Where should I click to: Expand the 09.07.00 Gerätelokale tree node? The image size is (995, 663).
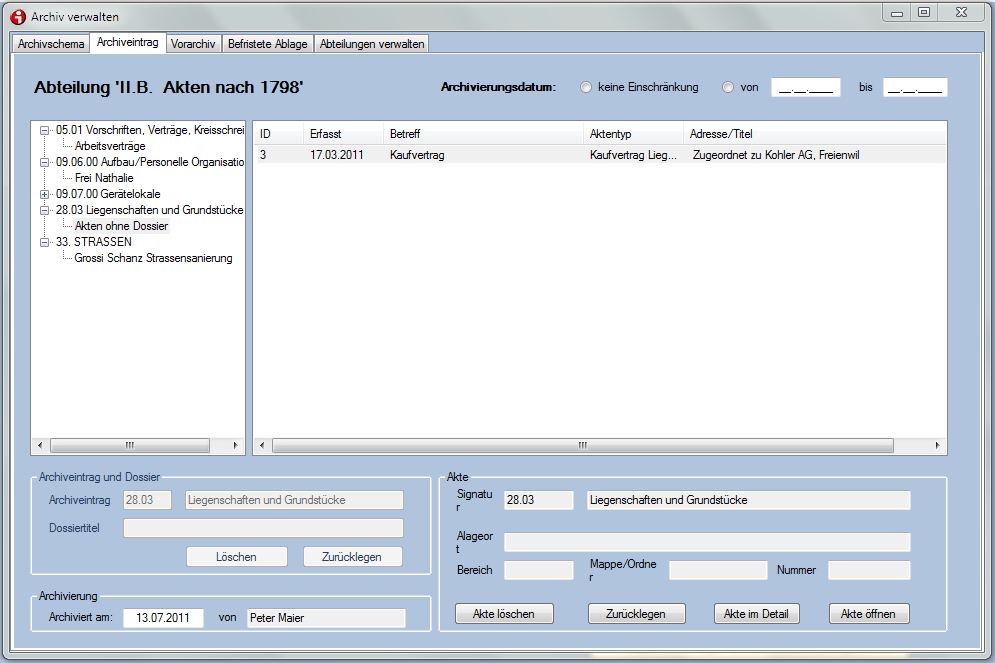(44, 194)
